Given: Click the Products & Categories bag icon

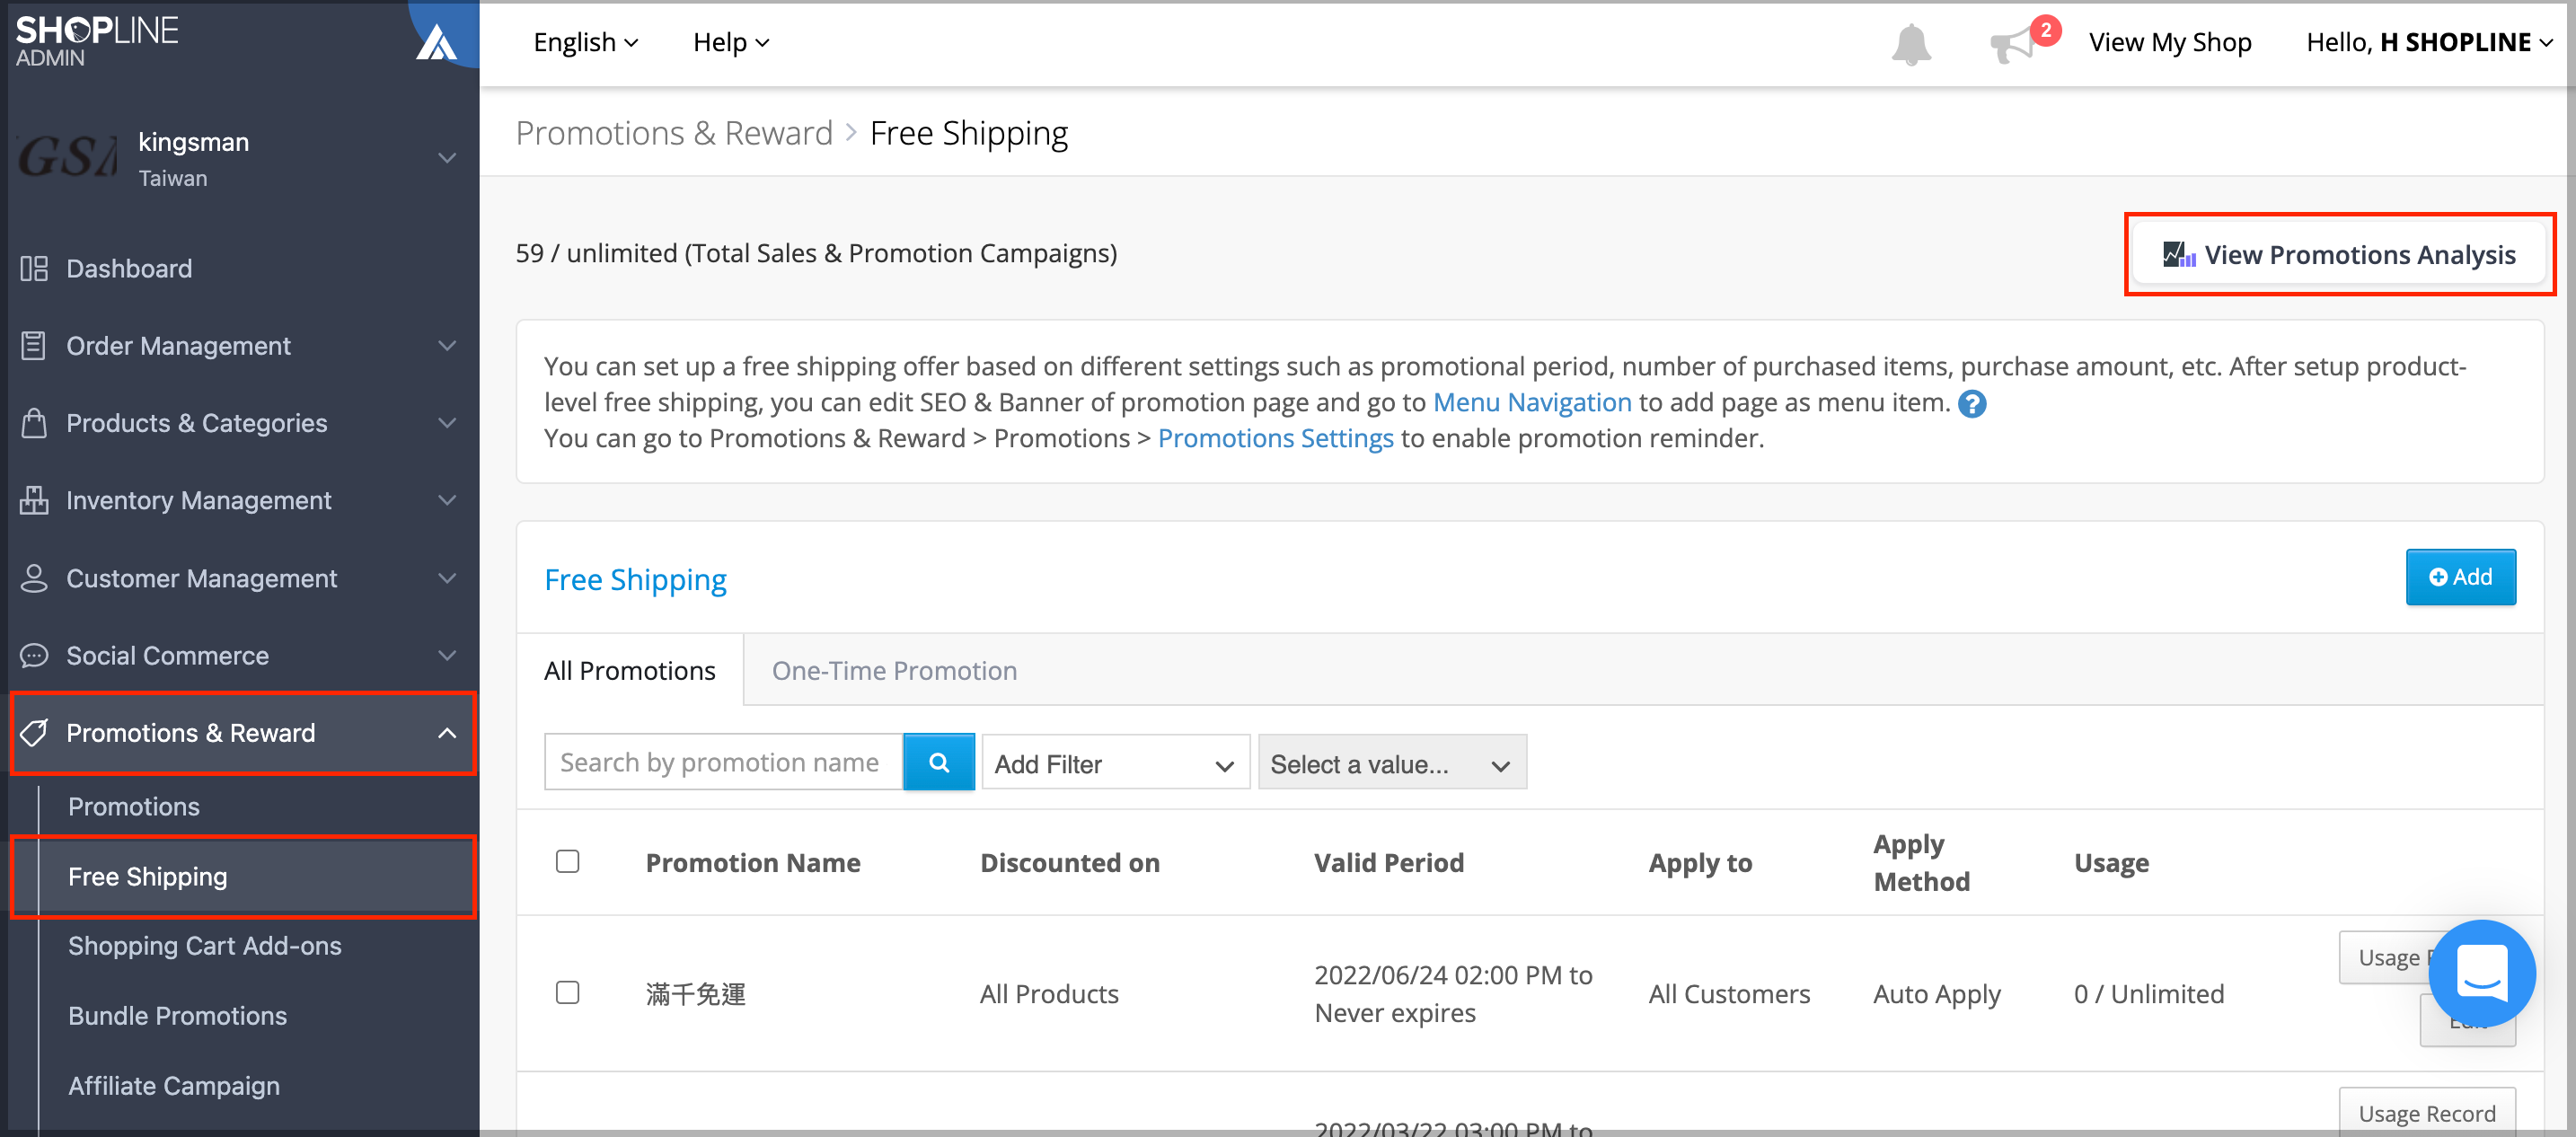Looking at the screenshot, I should point(34,423).
